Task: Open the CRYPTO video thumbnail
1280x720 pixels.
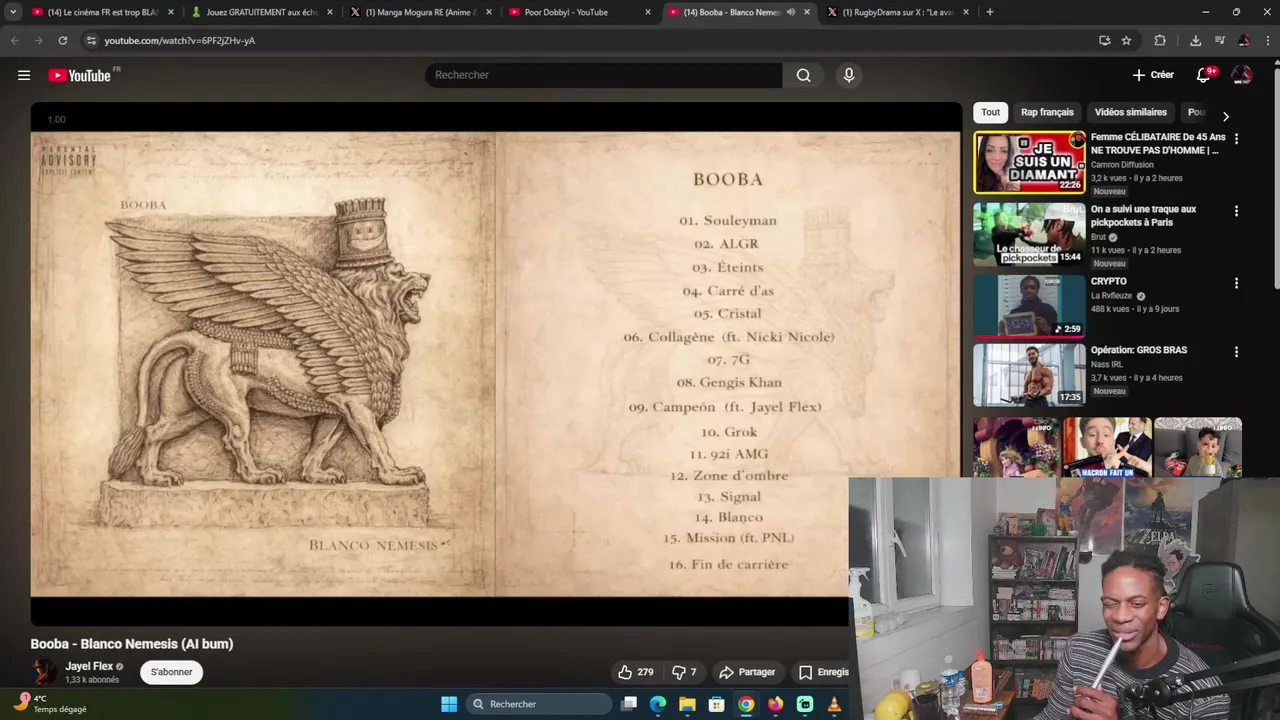Action: pyautogui.click(x=1029, y=306)
